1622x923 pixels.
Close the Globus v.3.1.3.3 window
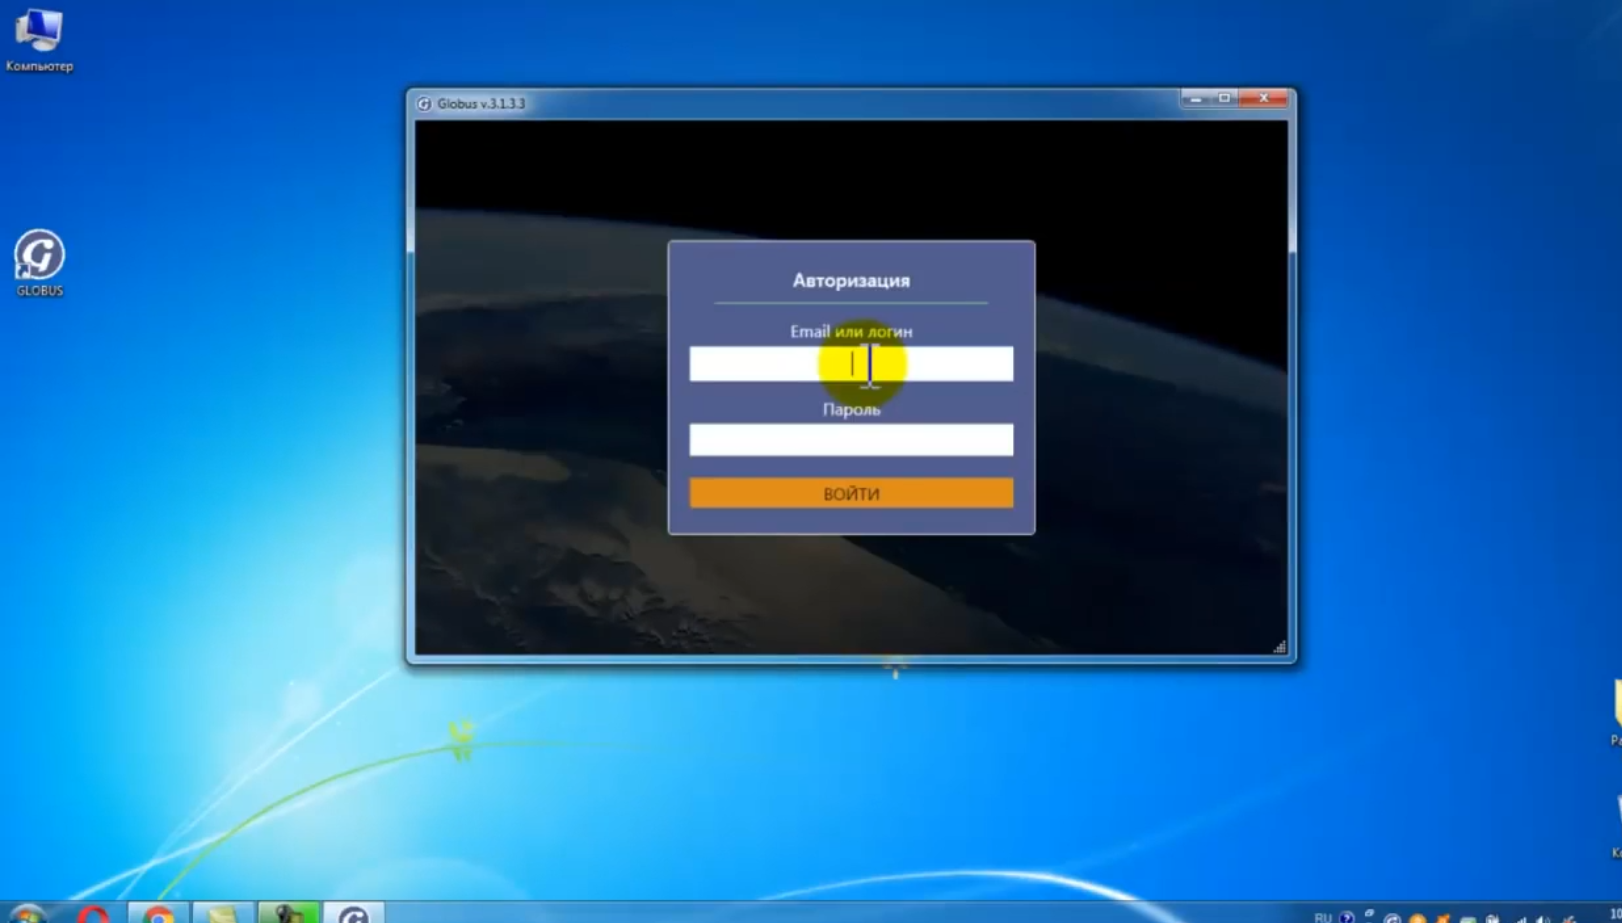(x=1264, y=98)
